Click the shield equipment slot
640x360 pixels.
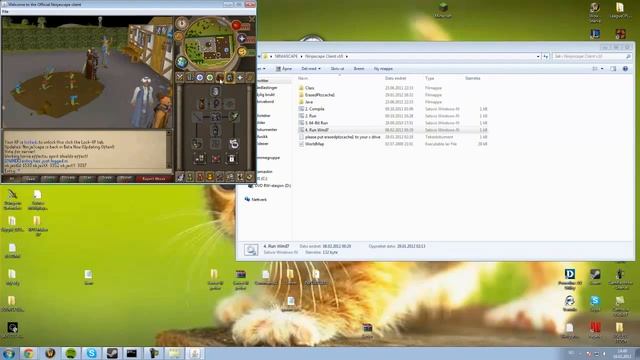click(234, 117)
